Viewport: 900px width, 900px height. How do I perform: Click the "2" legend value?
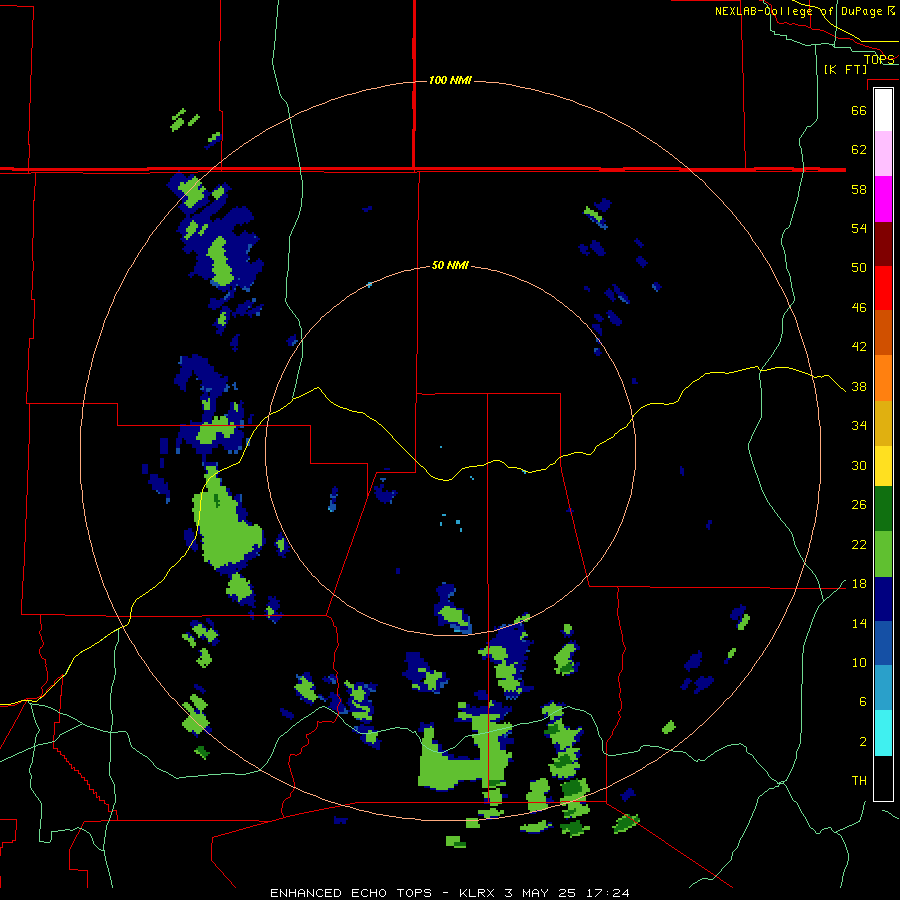863,742
